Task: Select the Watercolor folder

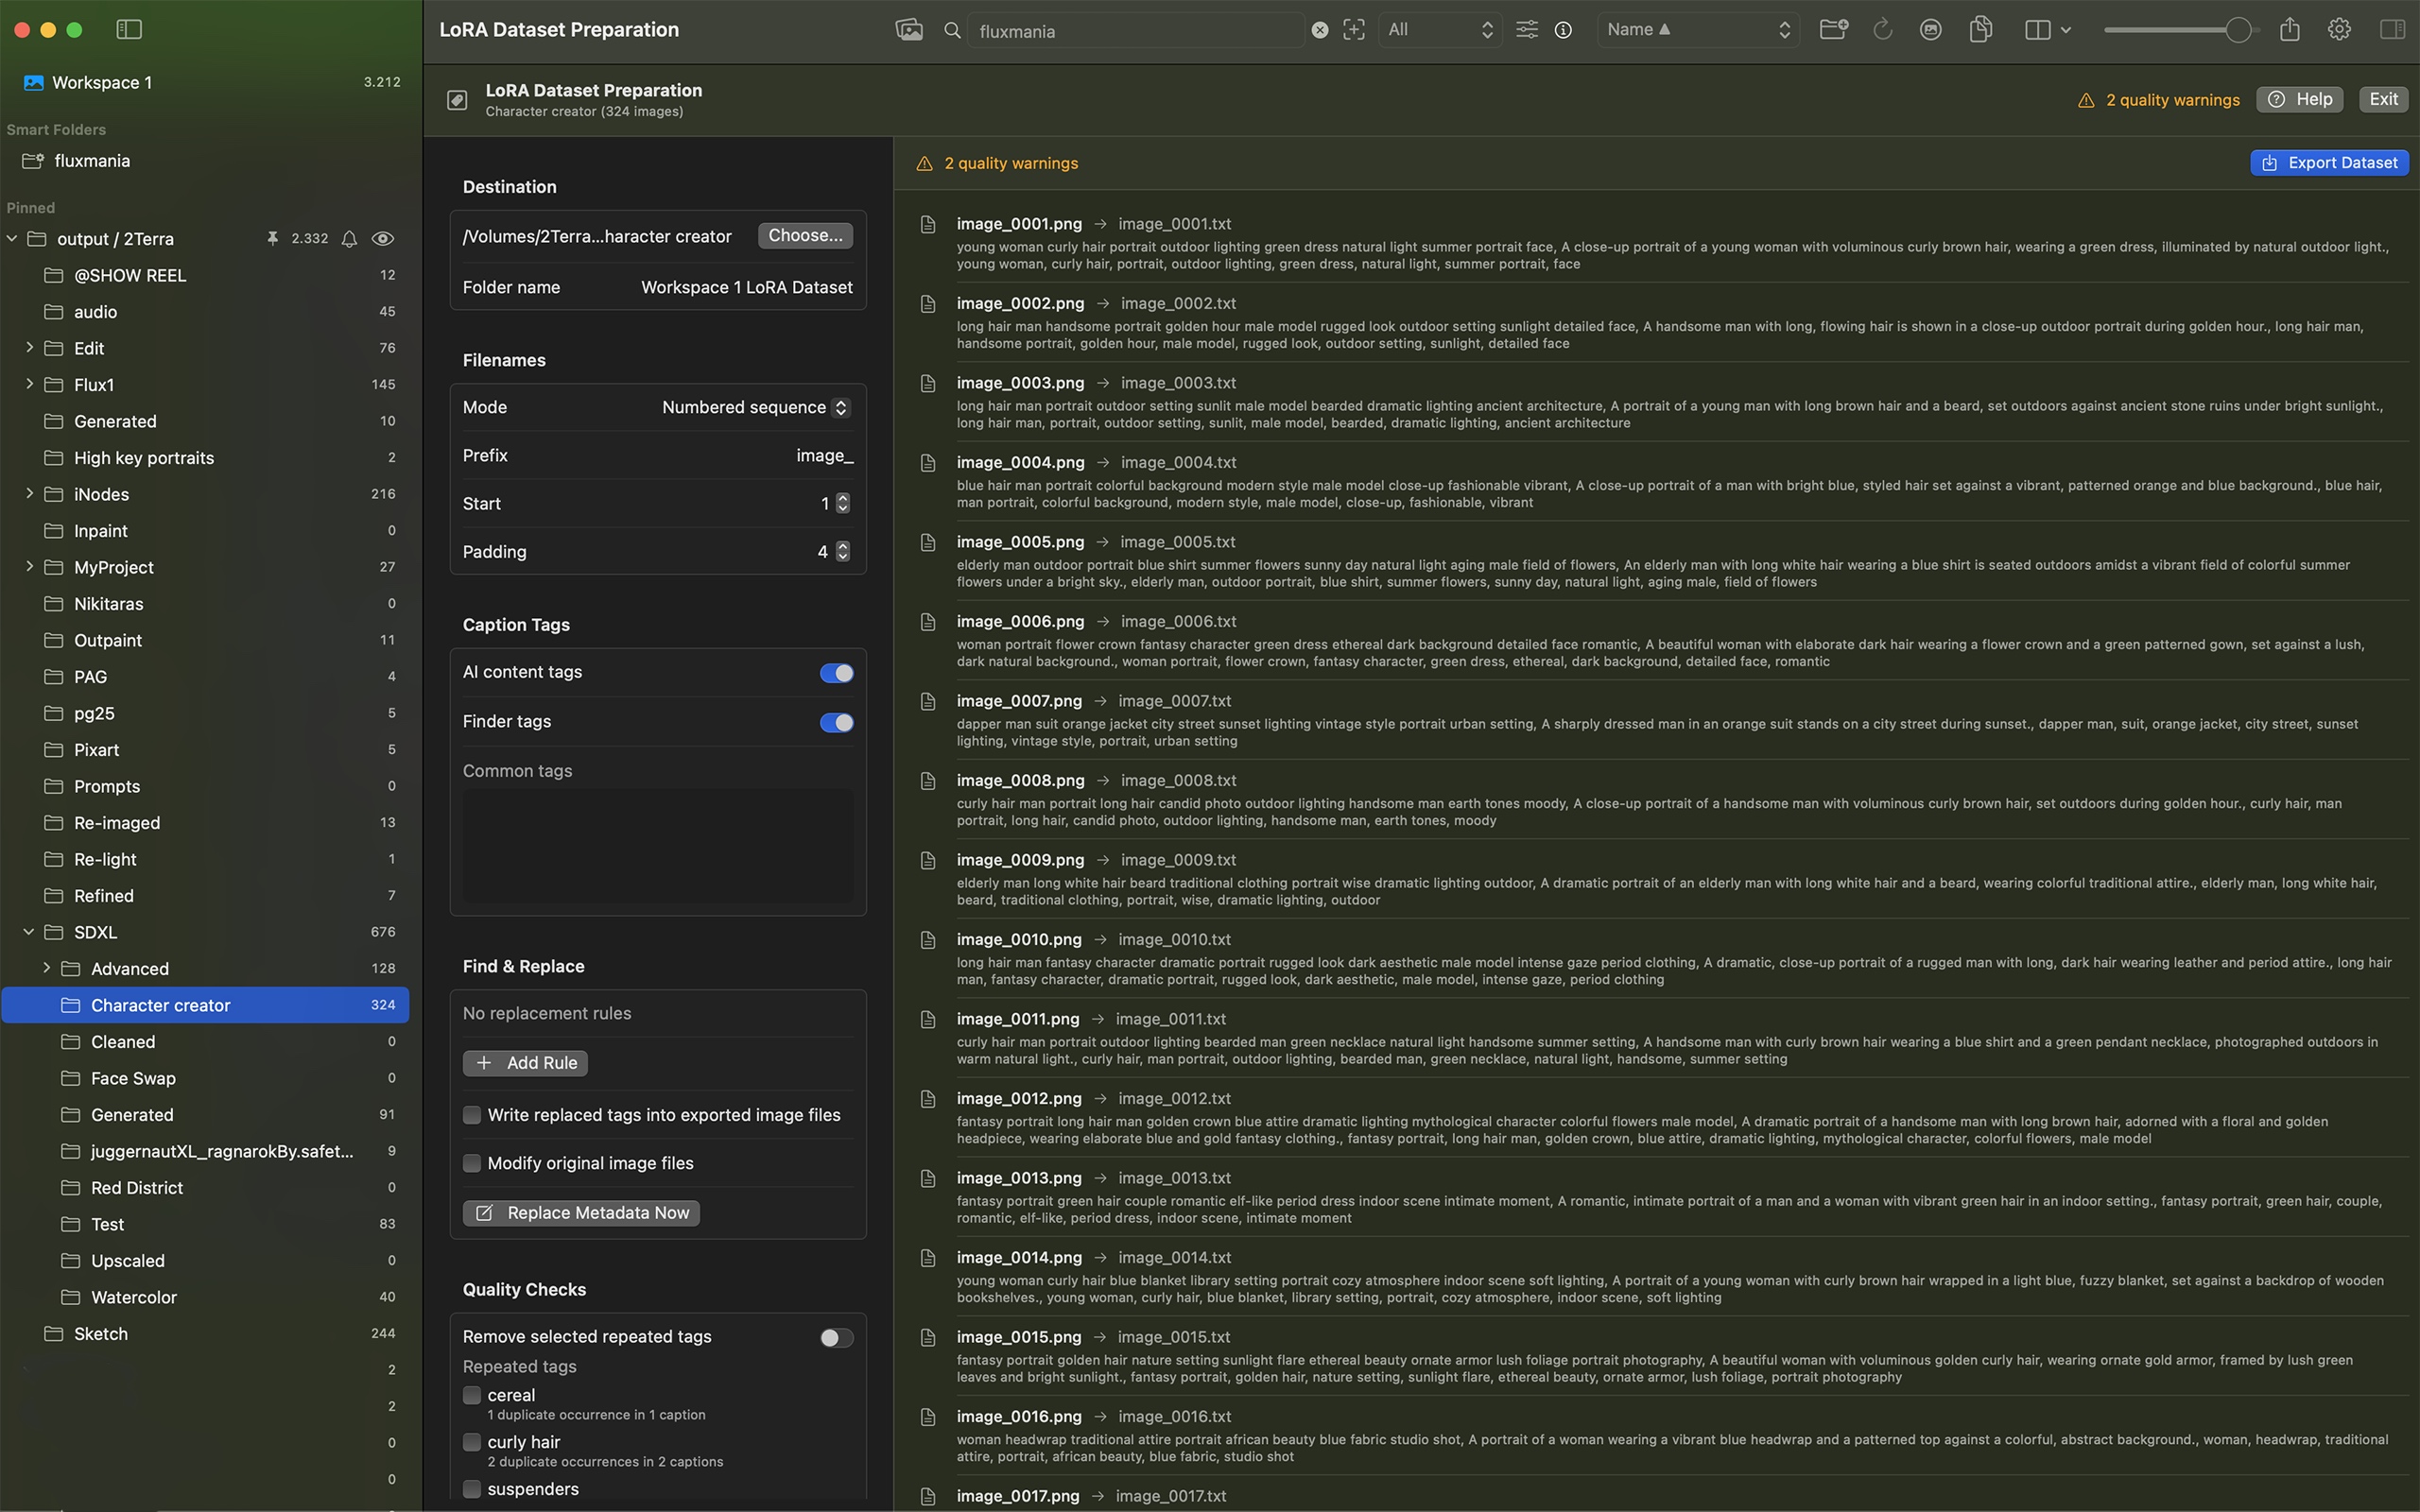Action: (205, 1297)
